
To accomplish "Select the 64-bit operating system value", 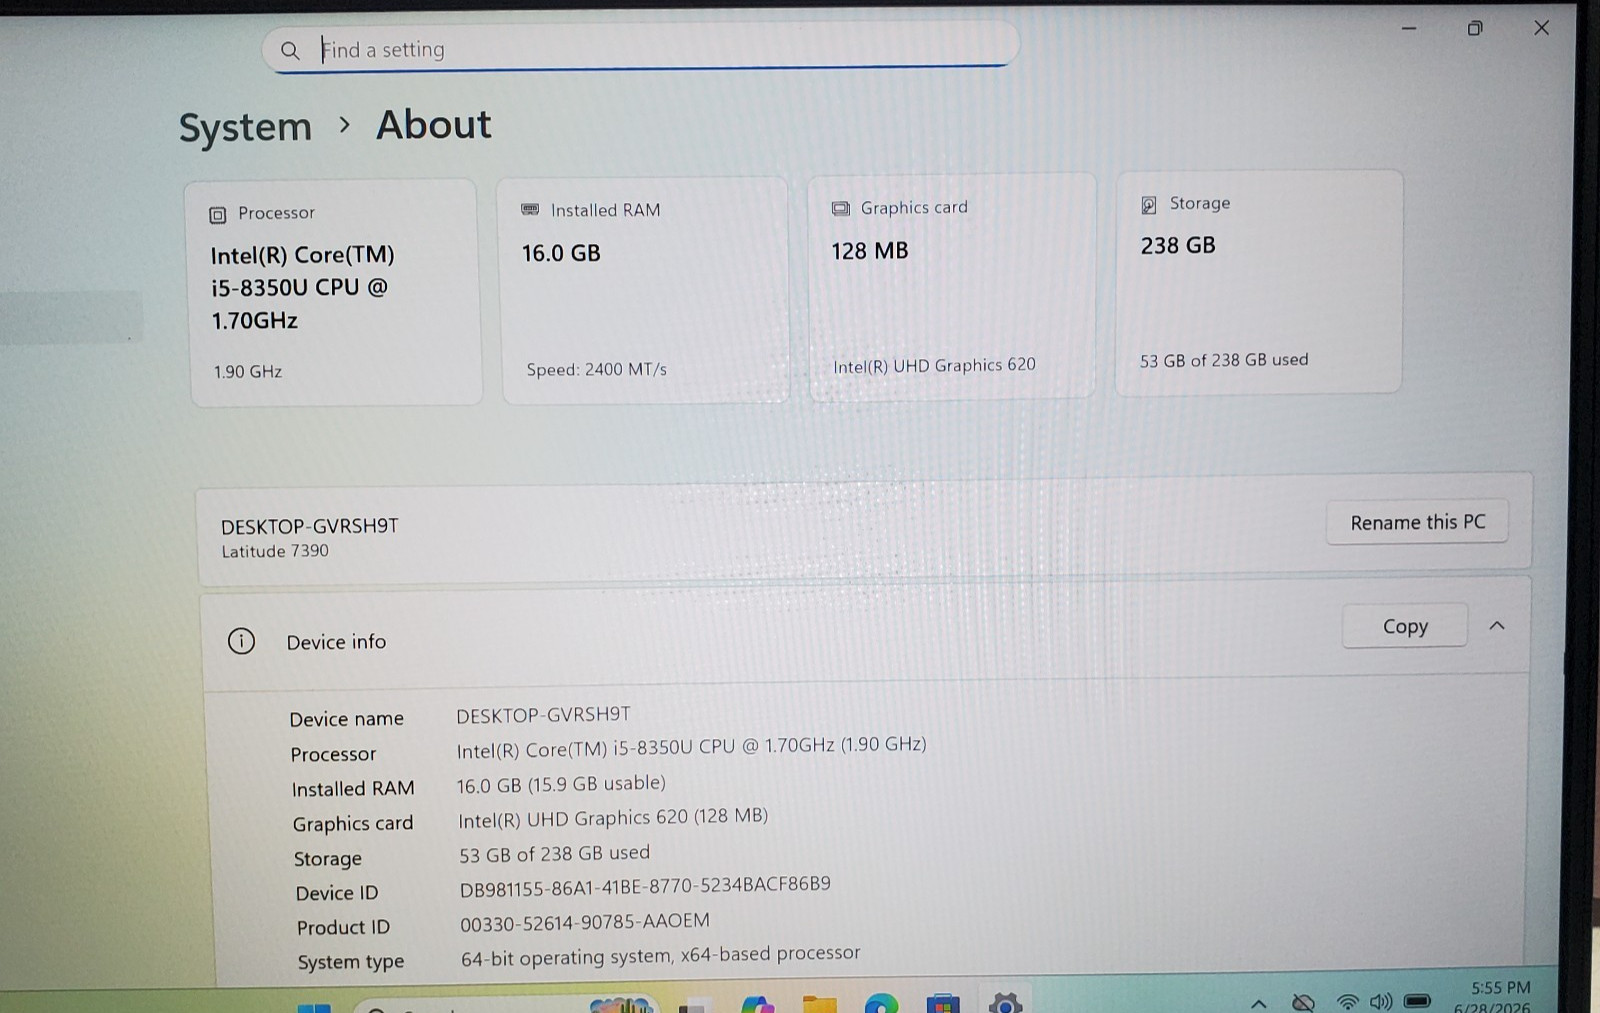I will [x=660, y=956].
